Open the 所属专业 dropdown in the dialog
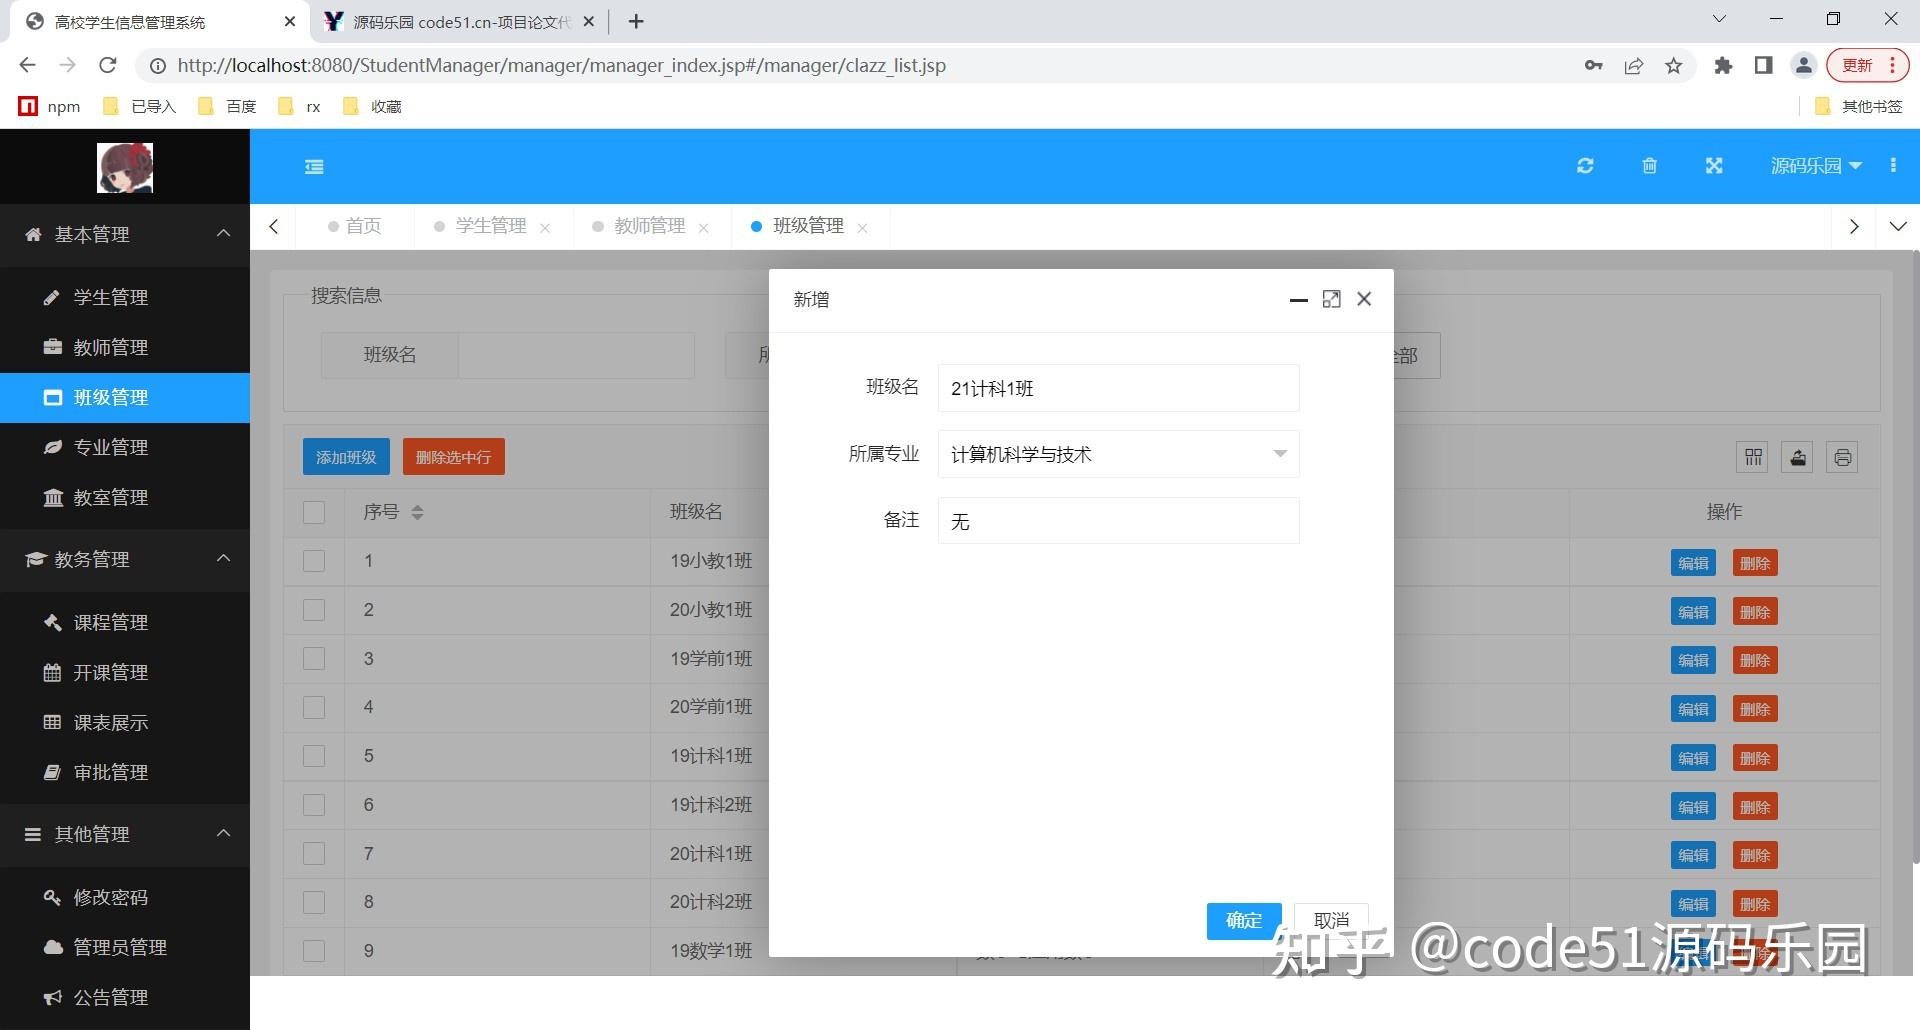The height and width of the screenshot is (1030, 1920). 1280,454
